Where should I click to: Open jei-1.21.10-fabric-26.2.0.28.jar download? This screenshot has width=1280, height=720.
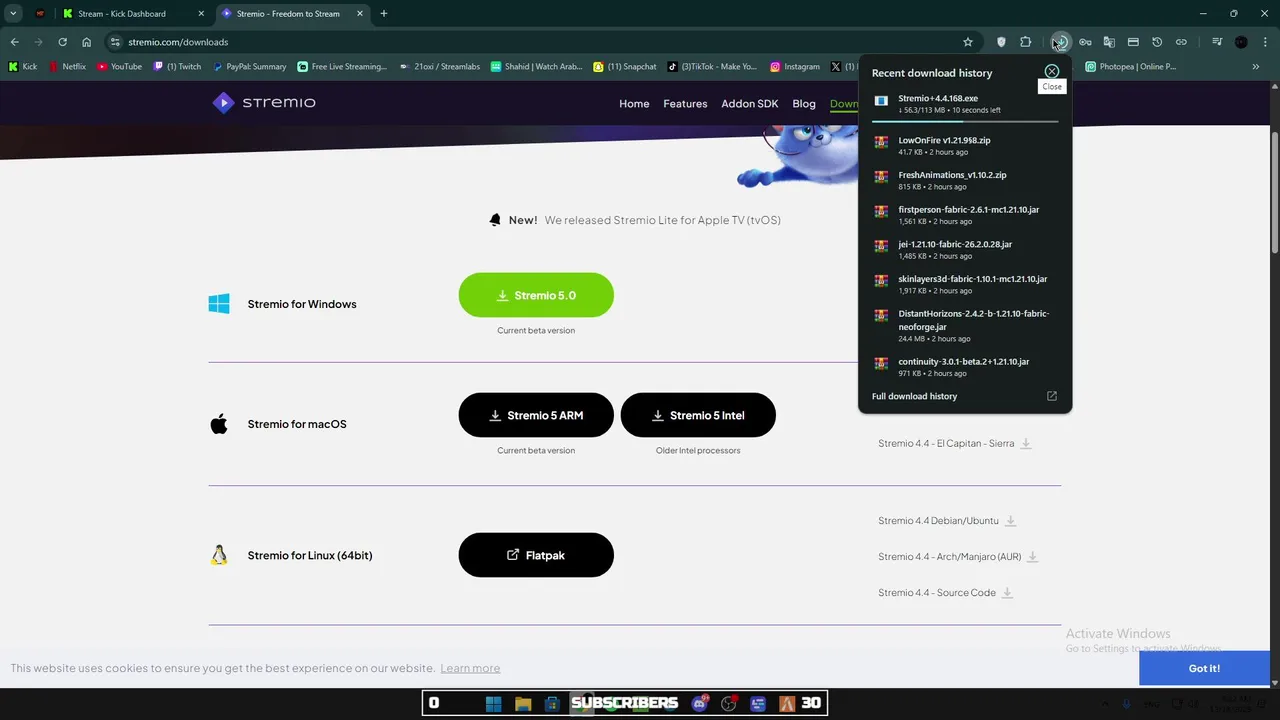(965, 249)
